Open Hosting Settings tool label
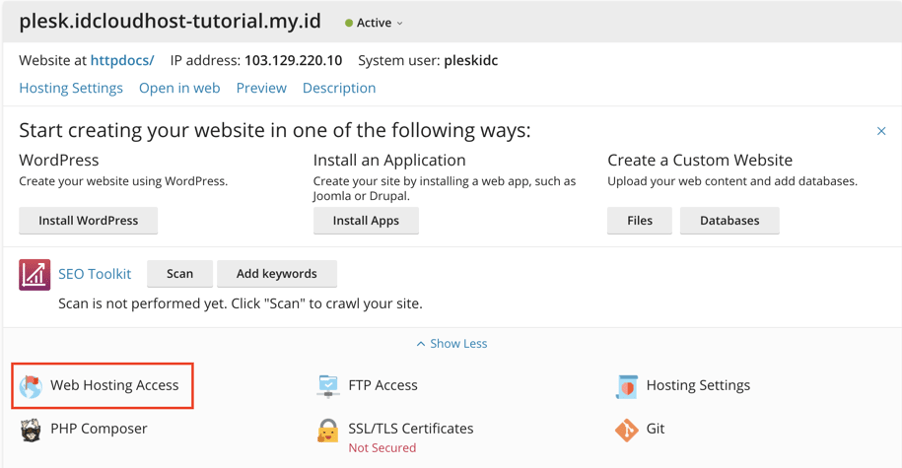 point(698,385)
